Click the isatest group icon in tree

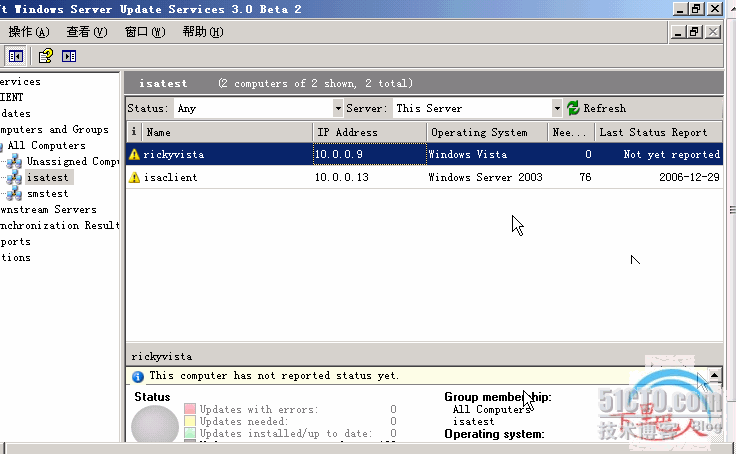click(14, 178)
